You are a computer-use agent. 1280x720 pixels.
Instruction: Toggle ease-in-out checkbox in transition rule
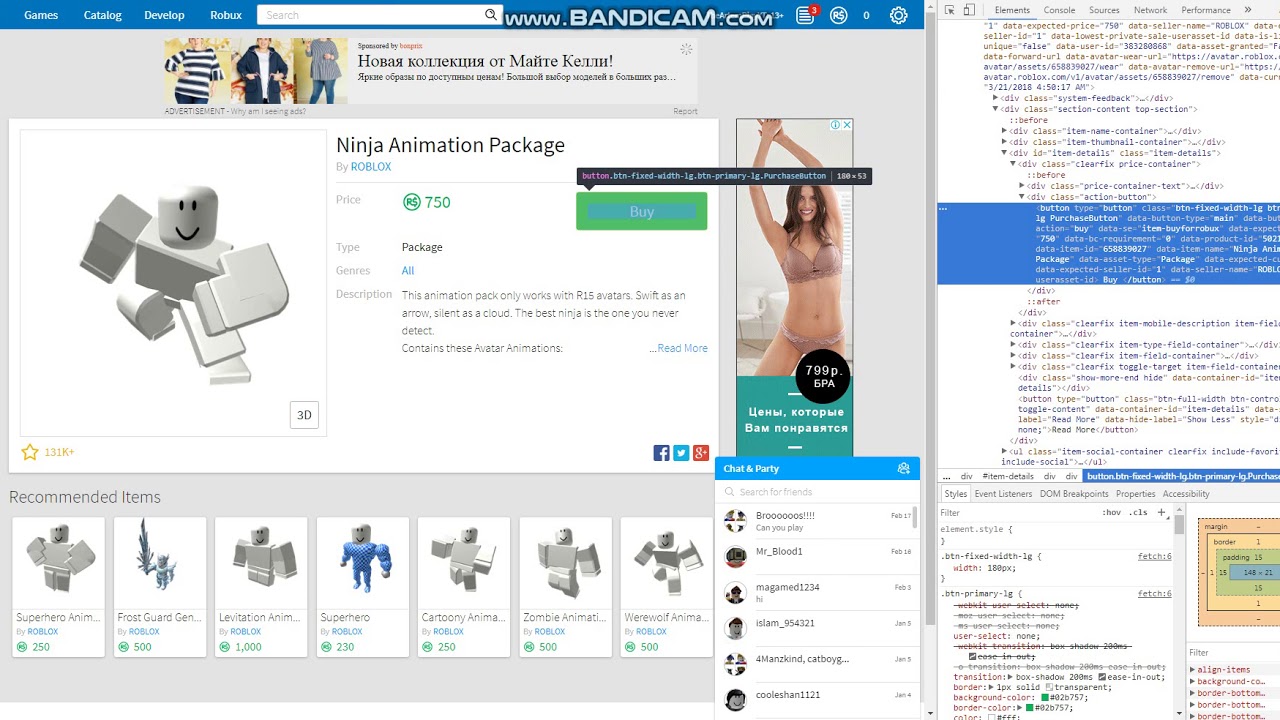tap(1102, 677)
